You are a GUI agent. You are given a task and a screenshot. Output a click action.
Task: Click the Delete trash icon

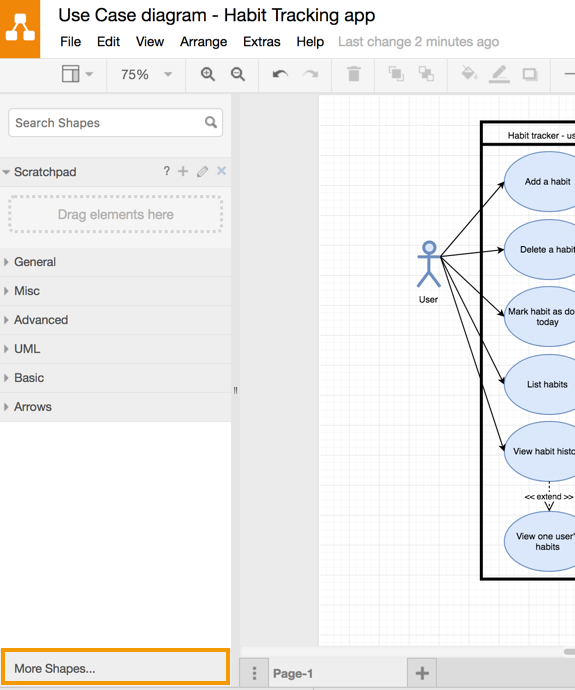coord(353,74)
